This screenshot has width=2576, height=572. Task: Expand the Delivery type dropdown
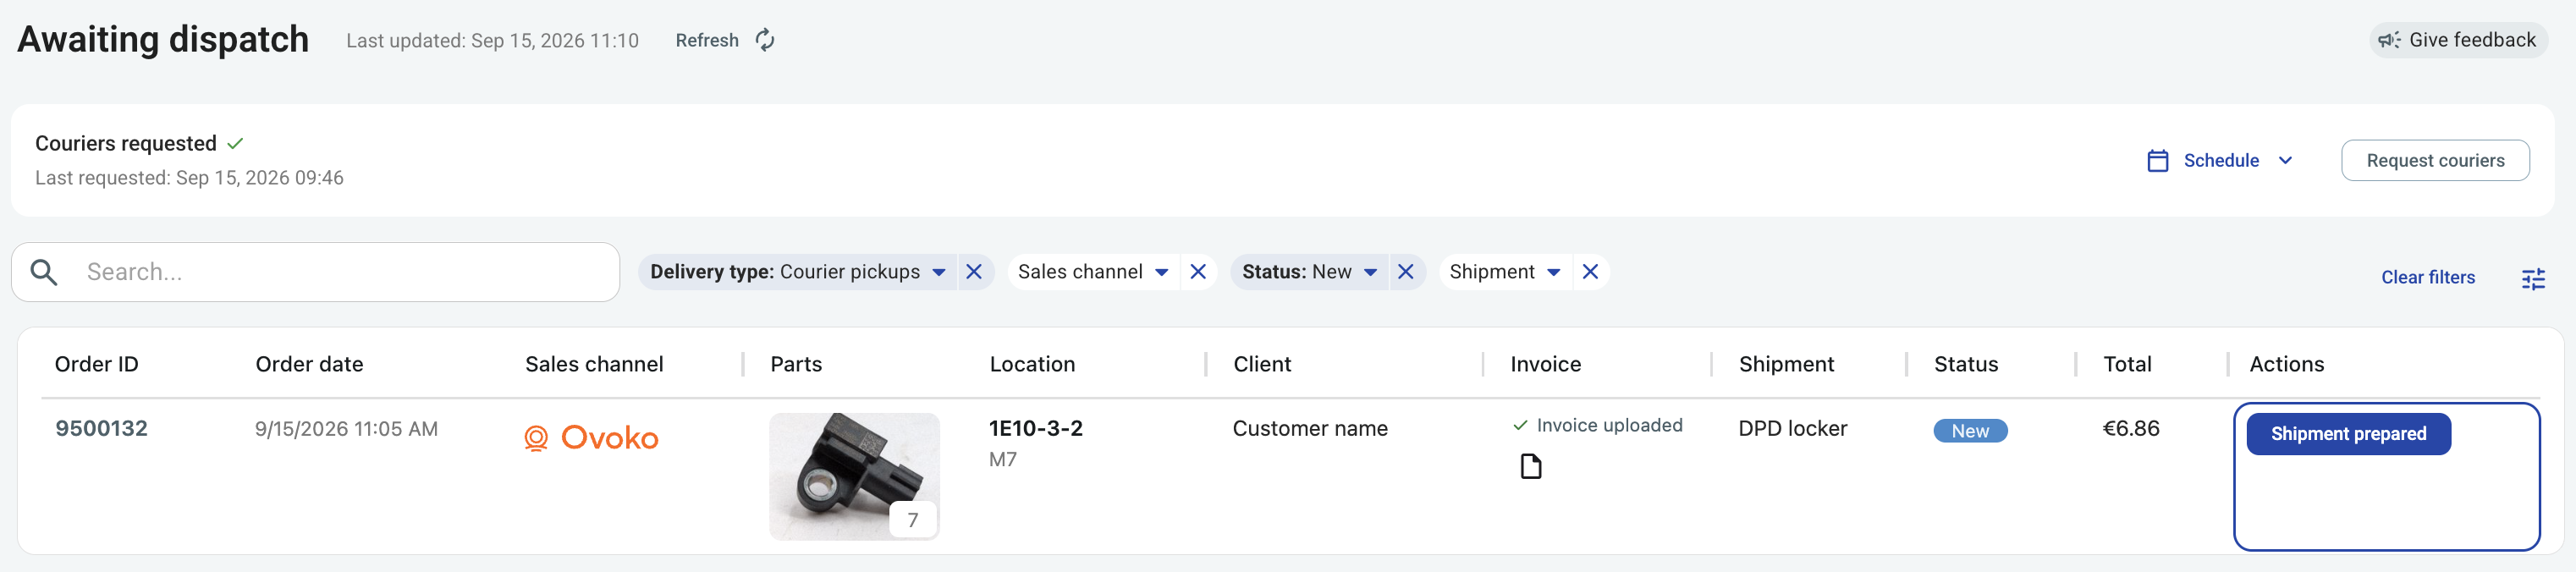tap(939, 272)
